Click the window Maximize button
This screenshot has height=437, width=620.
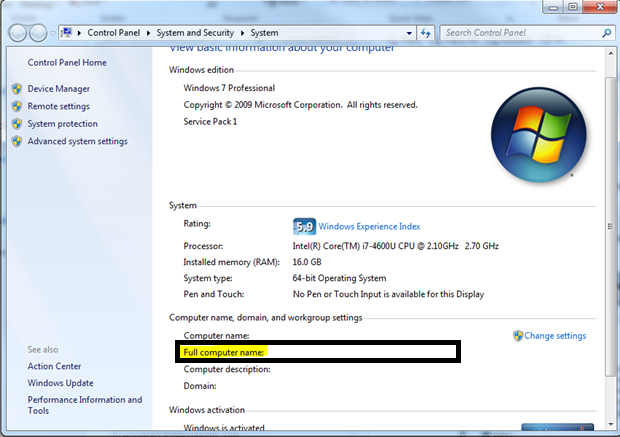coord(573,7)
